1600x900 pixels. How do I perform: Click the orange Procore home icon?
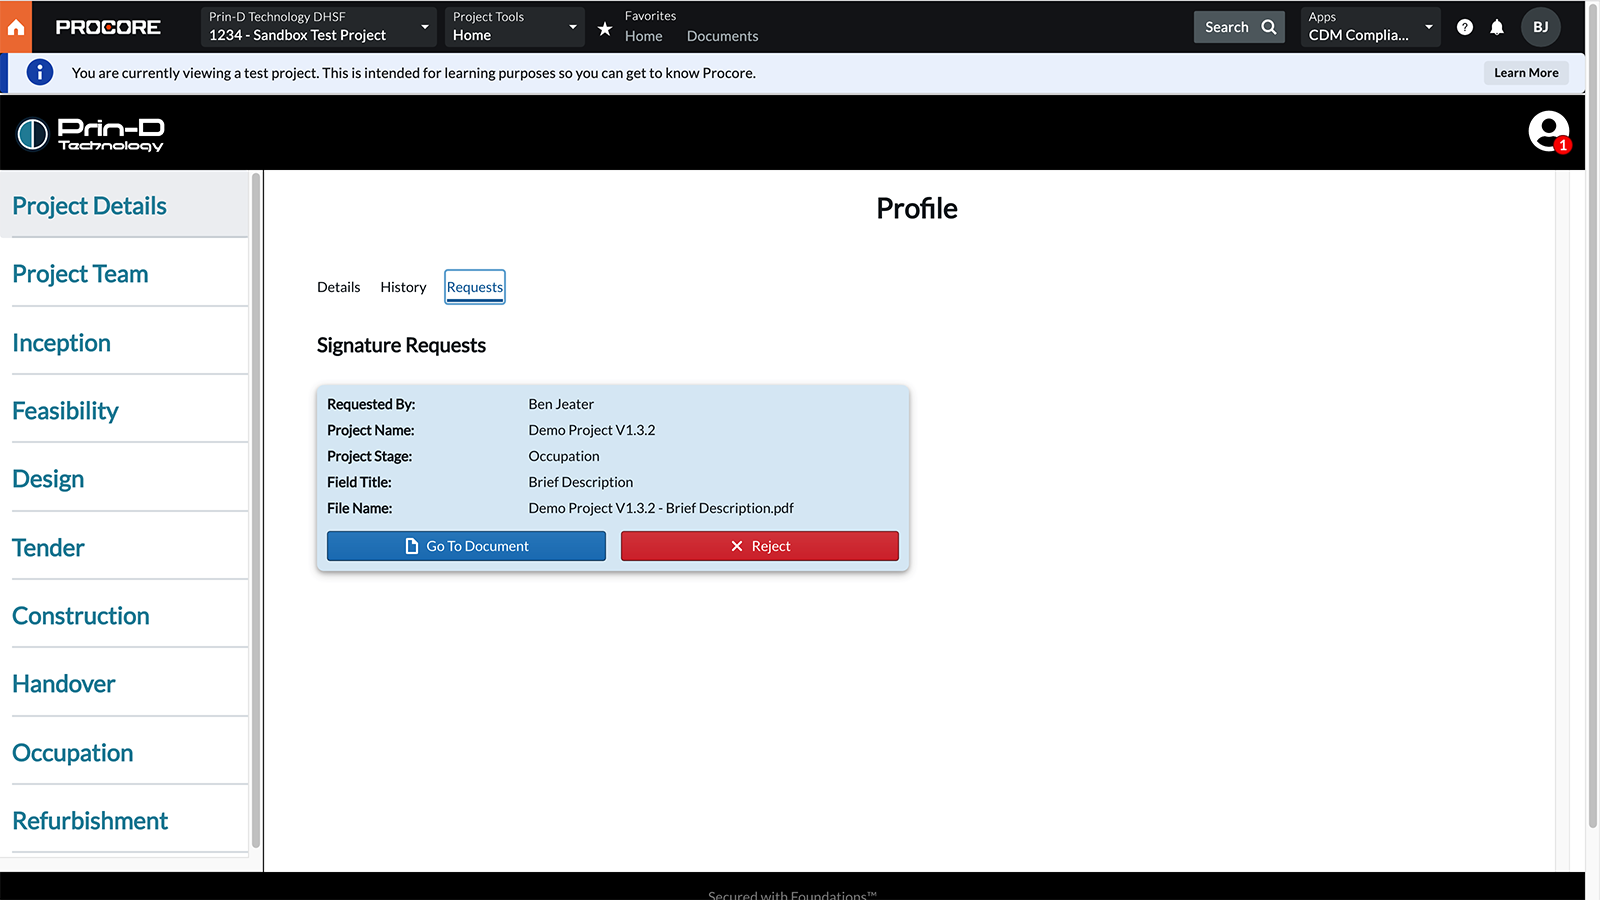click(x=16, y=27)
